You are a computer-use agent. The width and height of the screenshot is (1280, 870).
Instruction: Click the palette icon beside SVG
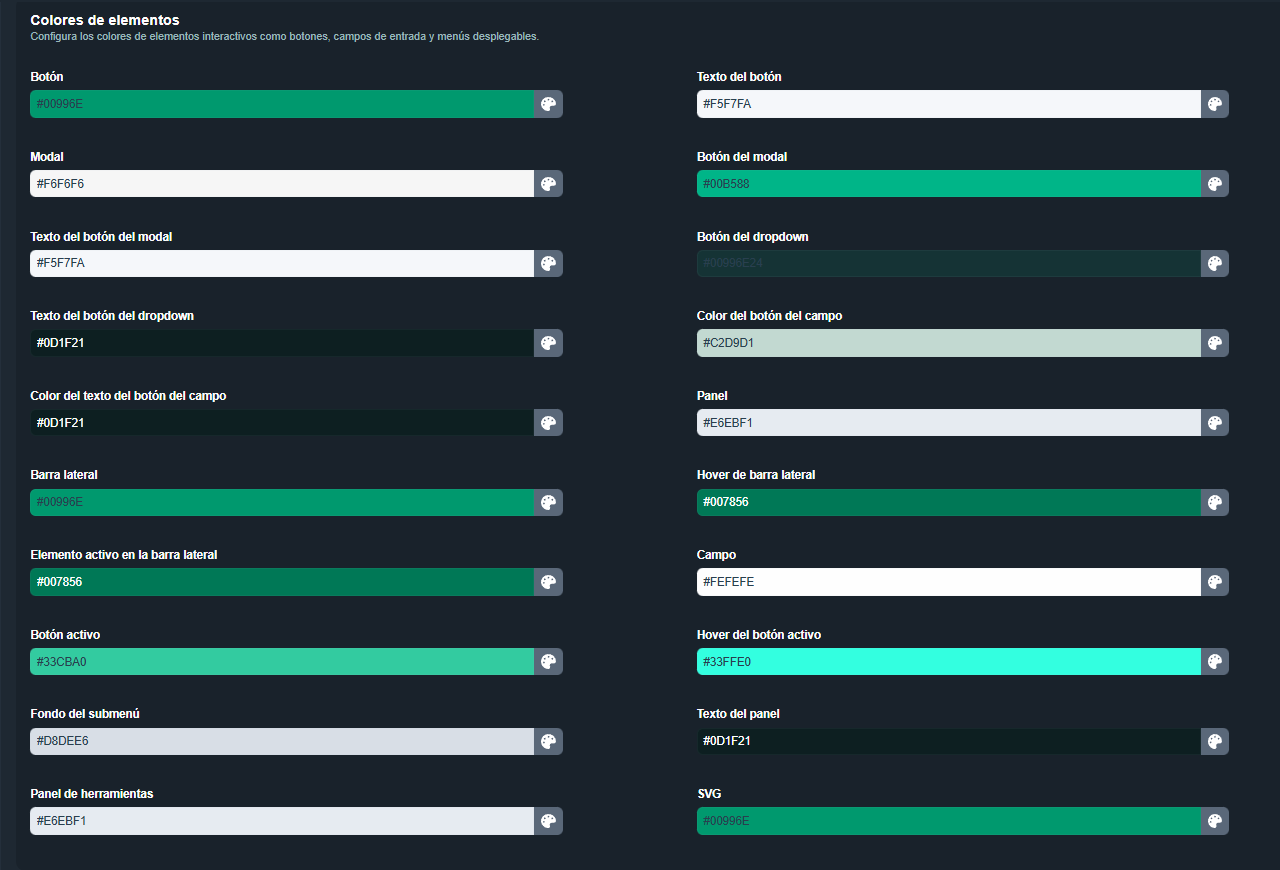[1215, 820]
